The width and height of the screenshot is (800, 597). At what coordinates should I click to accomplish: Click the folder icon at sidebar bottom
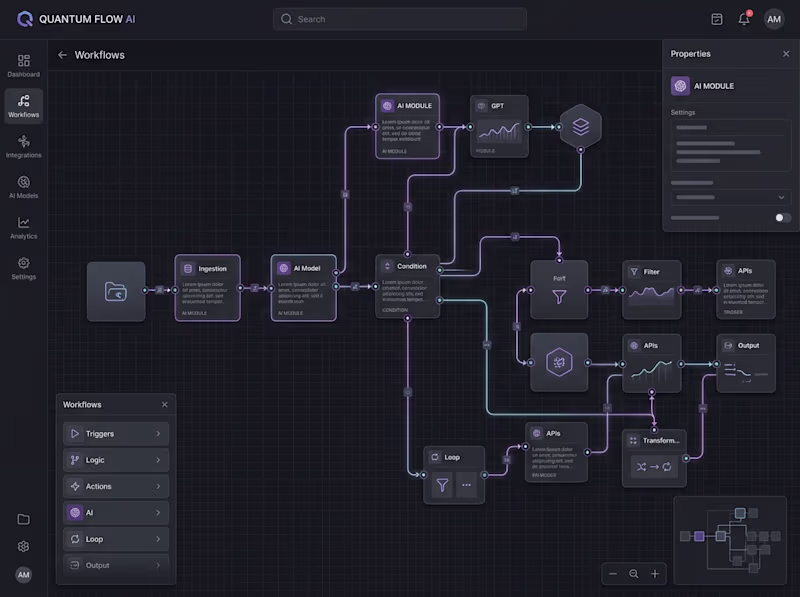coord(23,519)
